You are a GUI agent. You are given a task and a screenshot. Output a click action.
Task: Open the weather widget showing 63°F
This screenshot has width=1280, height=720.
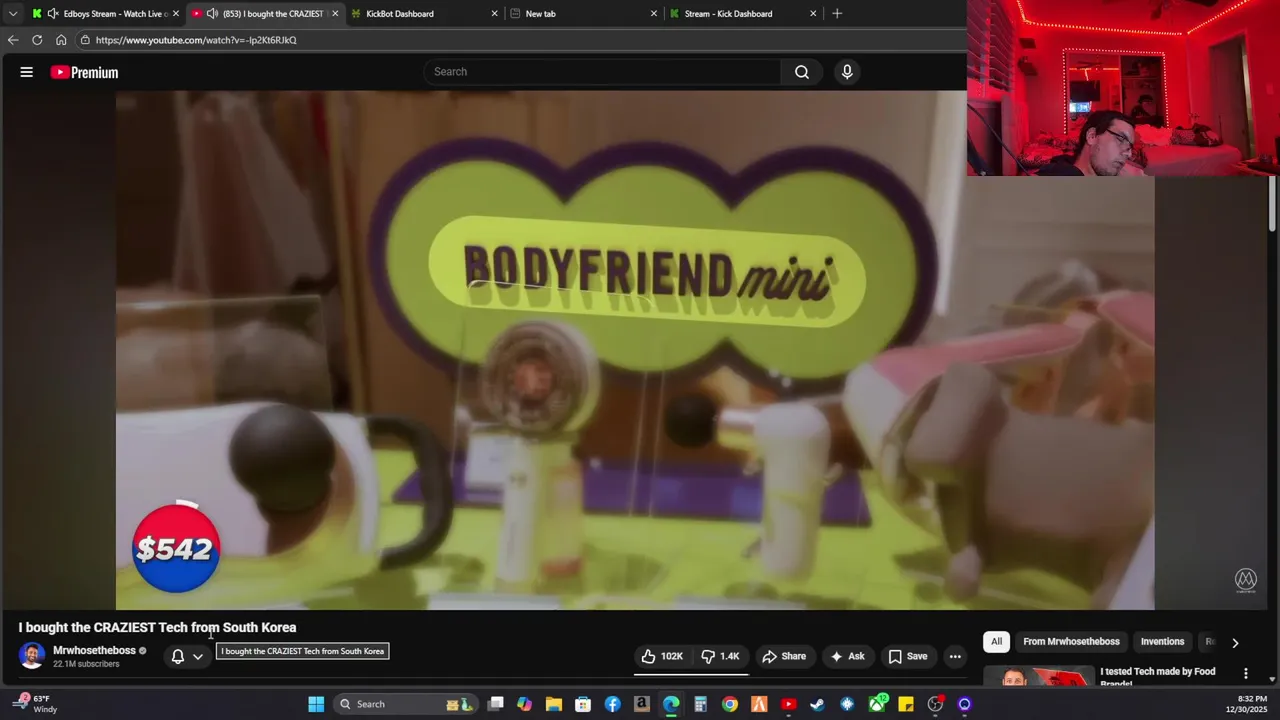pyautogui.click(x=35, y=704)
